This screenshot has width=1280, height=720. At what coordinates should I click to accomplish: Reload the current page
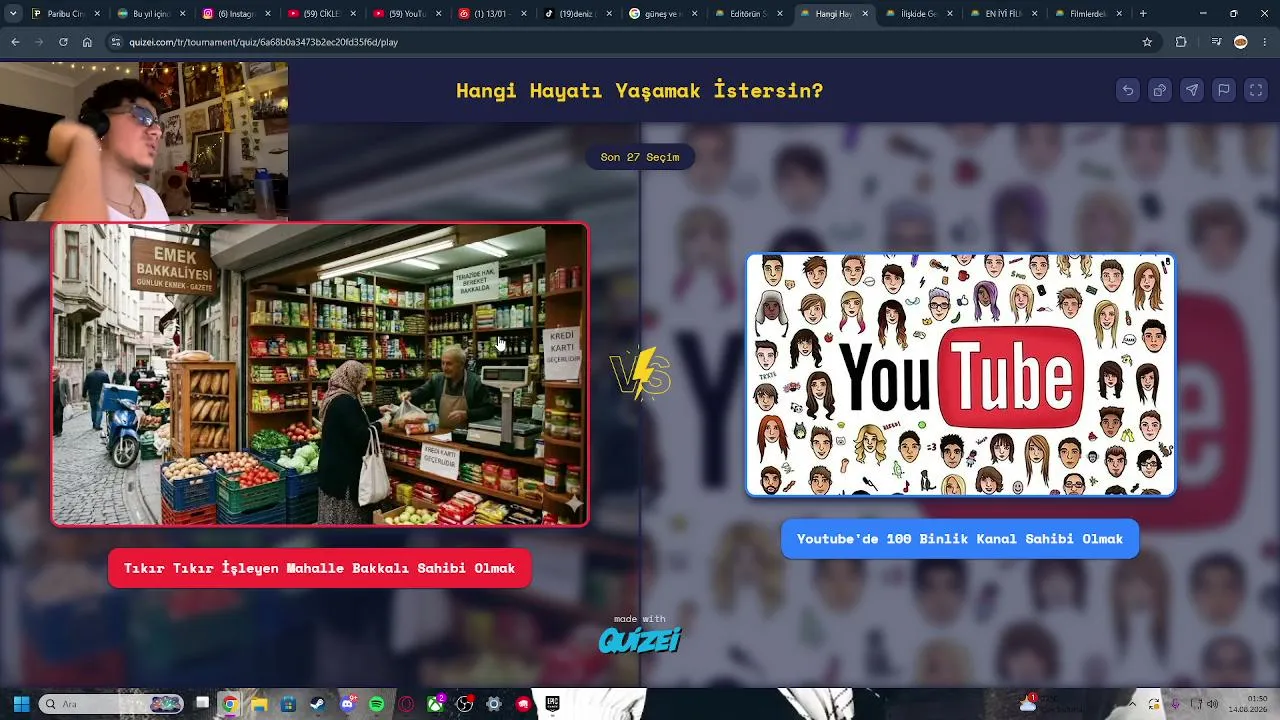pyautogui.click(x=63, y=42)
